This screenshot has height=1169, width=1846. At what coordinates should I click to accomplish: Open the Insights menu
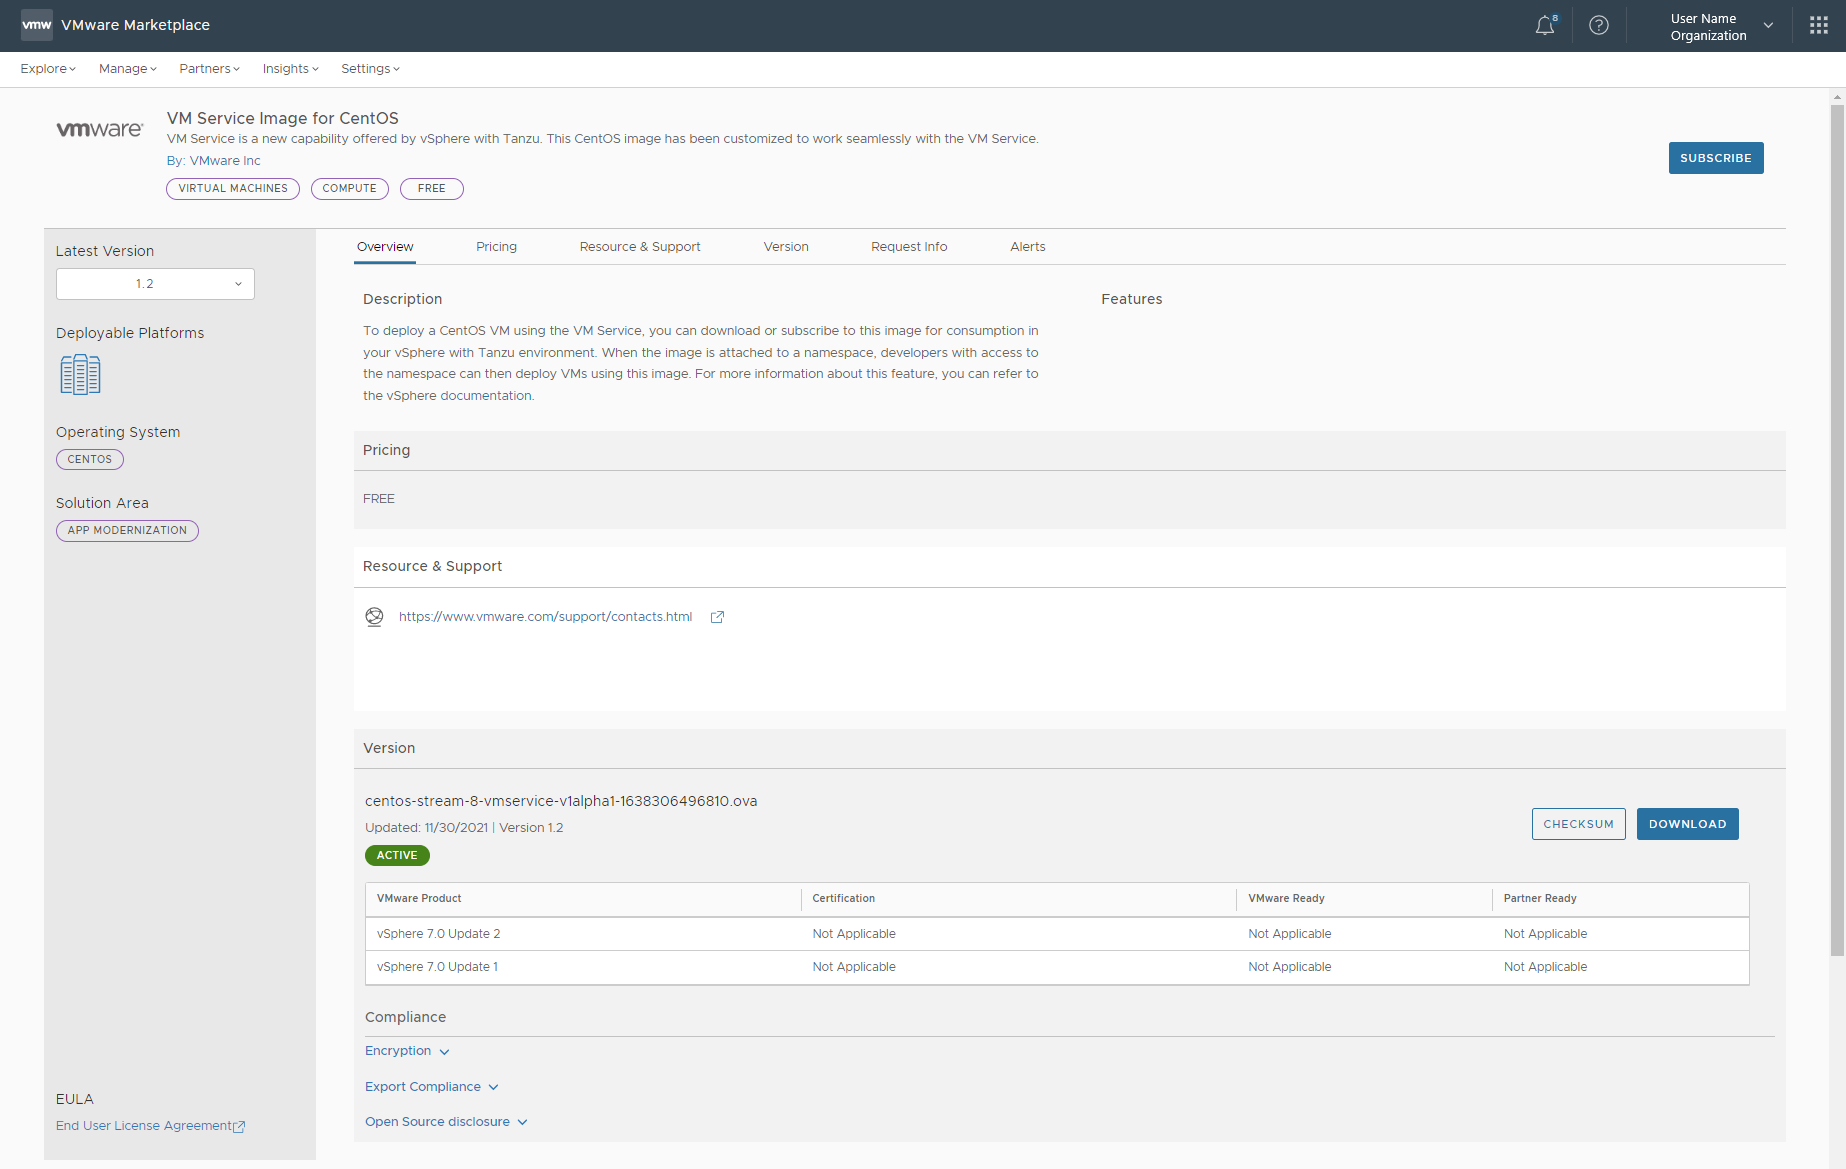click(291, 69)
